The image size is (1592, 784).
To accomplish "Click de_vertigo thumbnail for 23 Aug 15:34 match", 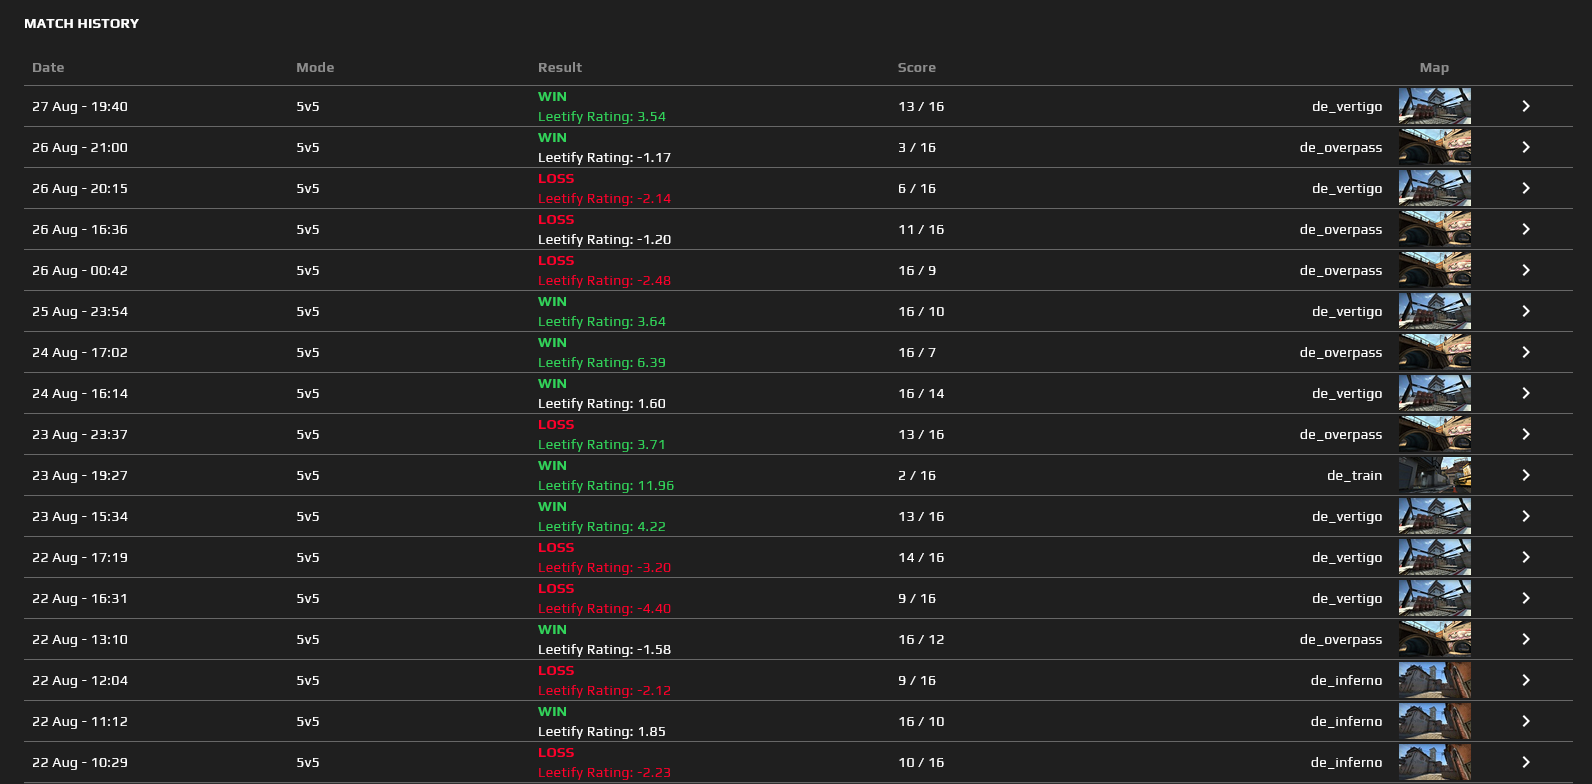I will [1434, 516].
